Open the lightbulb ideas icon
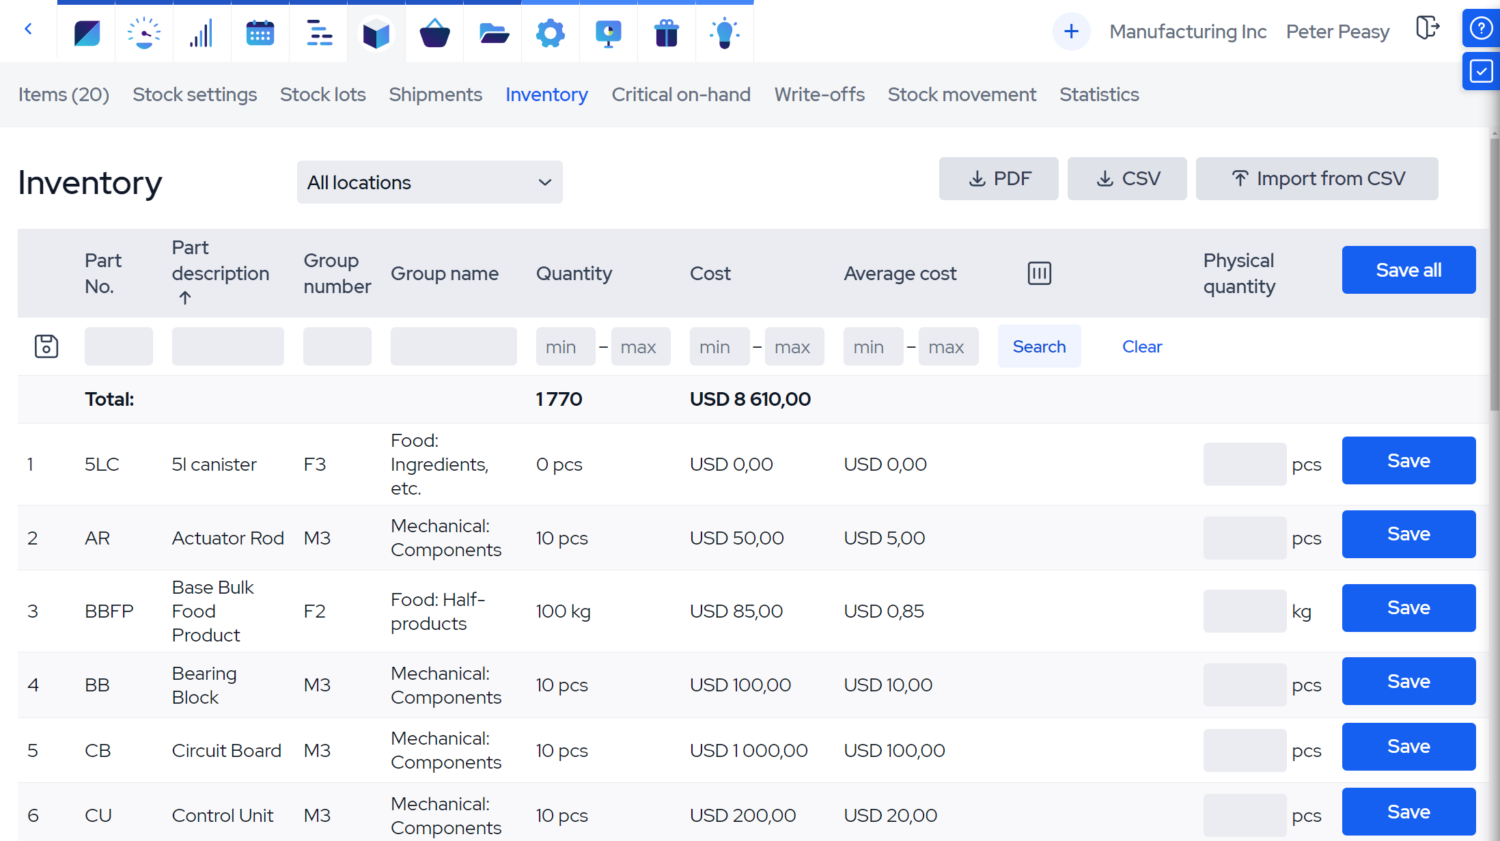The width and height of the screenshot is (1500, 841). tap(724, 33)
